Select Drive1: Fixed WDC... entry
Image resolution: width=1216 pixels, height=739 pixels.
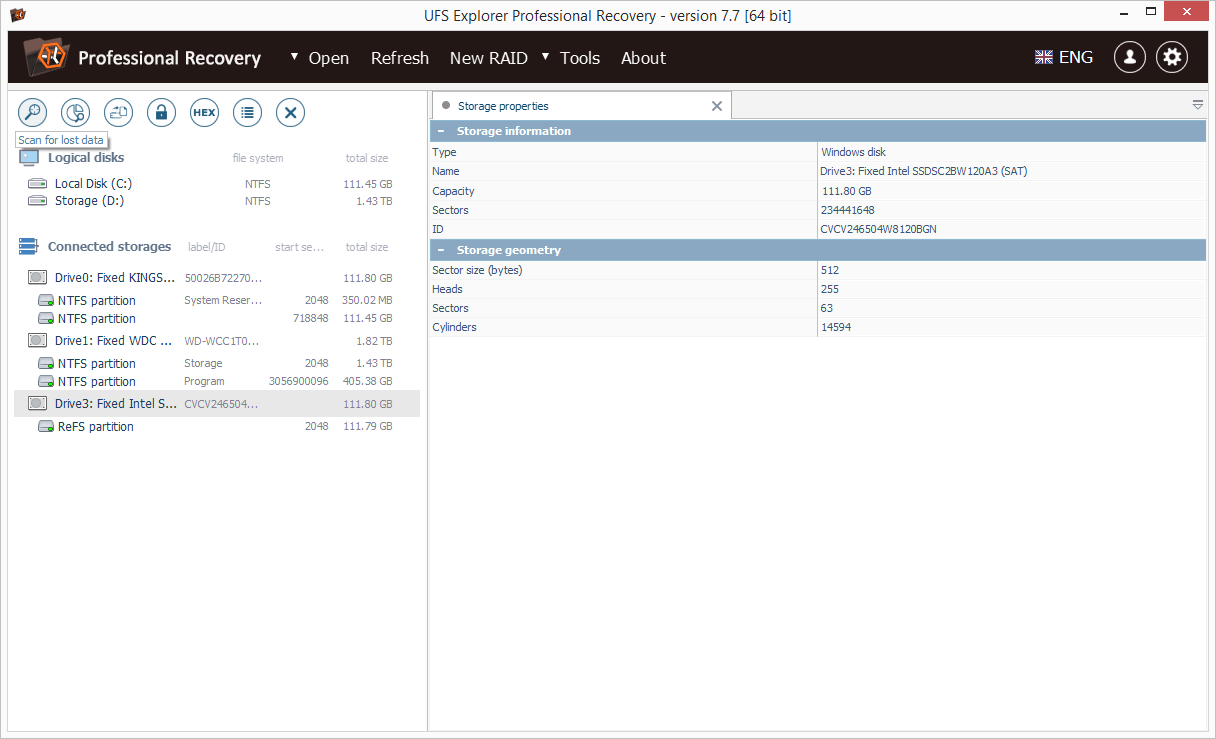[113, 341]
